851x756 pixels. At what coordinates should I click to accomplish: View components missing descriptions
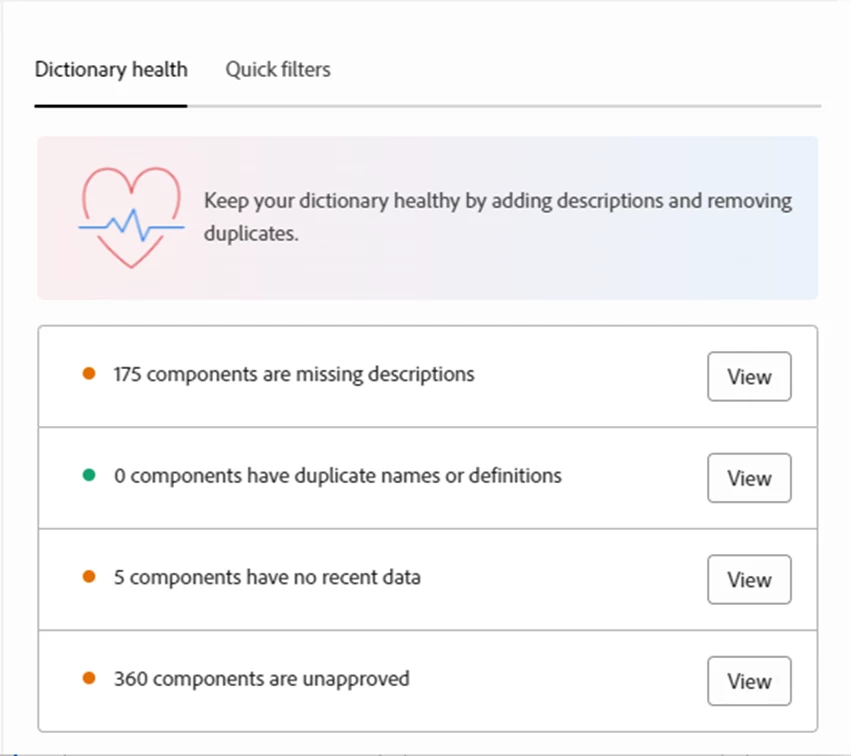[749, 377]
